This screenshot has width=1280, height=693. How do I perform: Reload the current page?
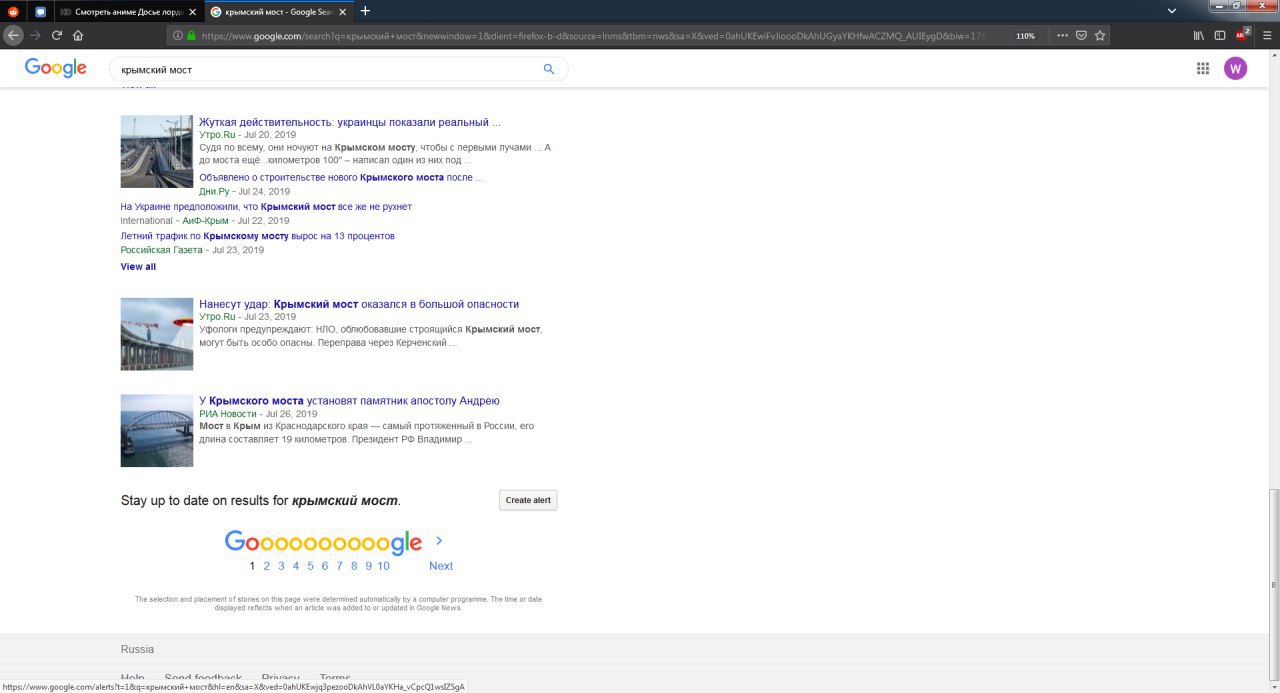pos(57,35)
